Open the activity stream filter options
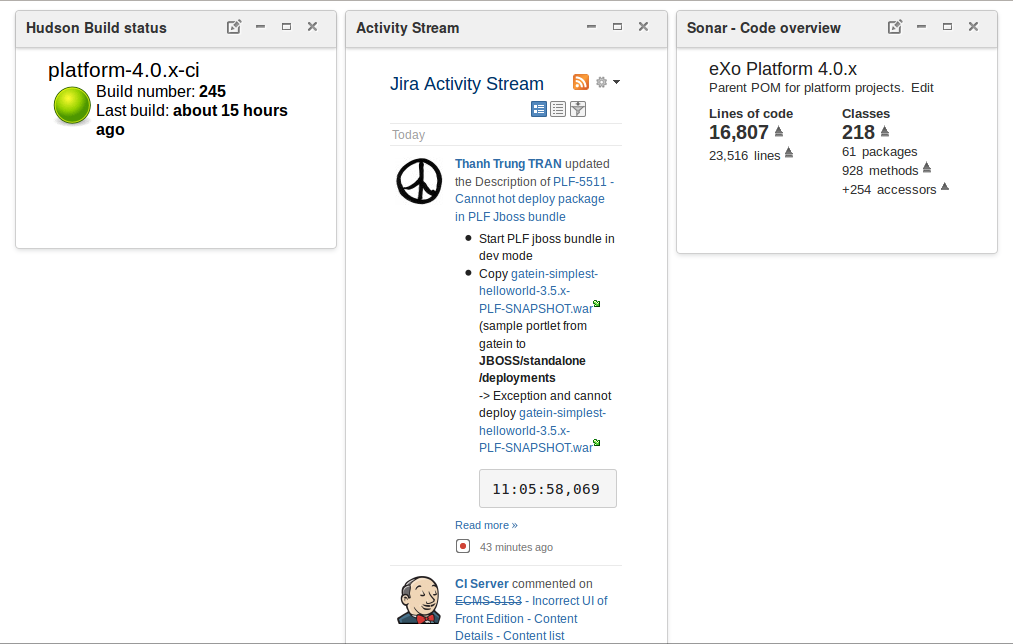The height and width of the screenshot is (644, 1013). pos(578,109)
